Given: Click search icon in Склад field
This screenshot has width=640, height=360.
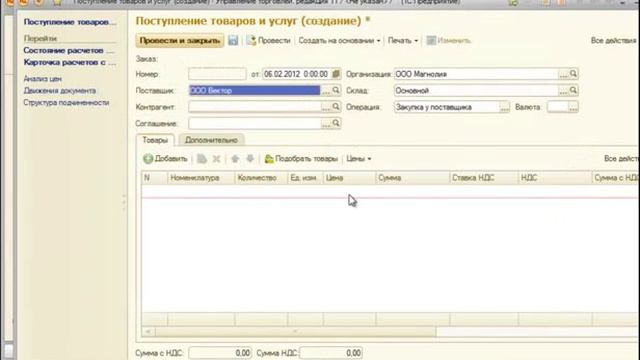Looking at the screenshot, I should (x=573, y=90).
